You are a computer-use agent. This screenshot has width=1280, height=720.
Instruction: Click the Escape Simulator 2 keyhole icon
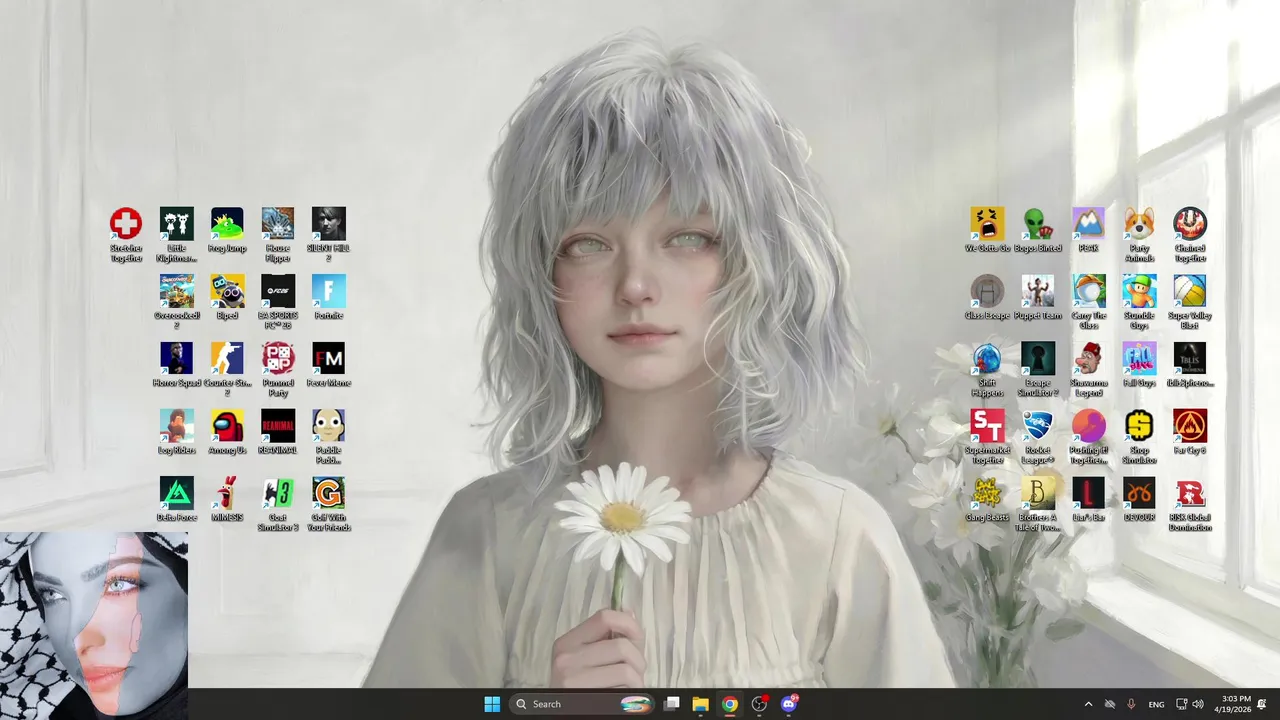coord(1038,358)
